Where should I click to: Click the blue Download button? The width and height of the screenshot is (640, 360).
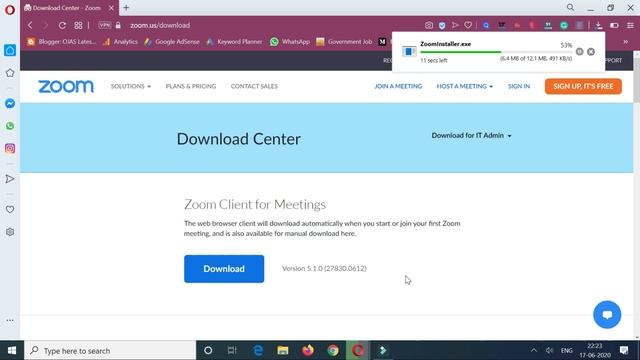pyautogui.click(x=224, y=269)
